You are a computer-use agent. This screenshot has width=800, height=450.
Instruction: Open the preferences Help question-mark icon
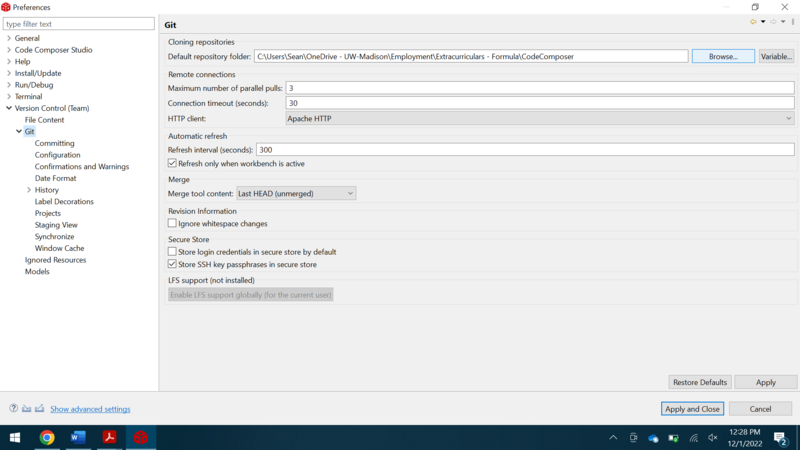(x=14, y=408)
